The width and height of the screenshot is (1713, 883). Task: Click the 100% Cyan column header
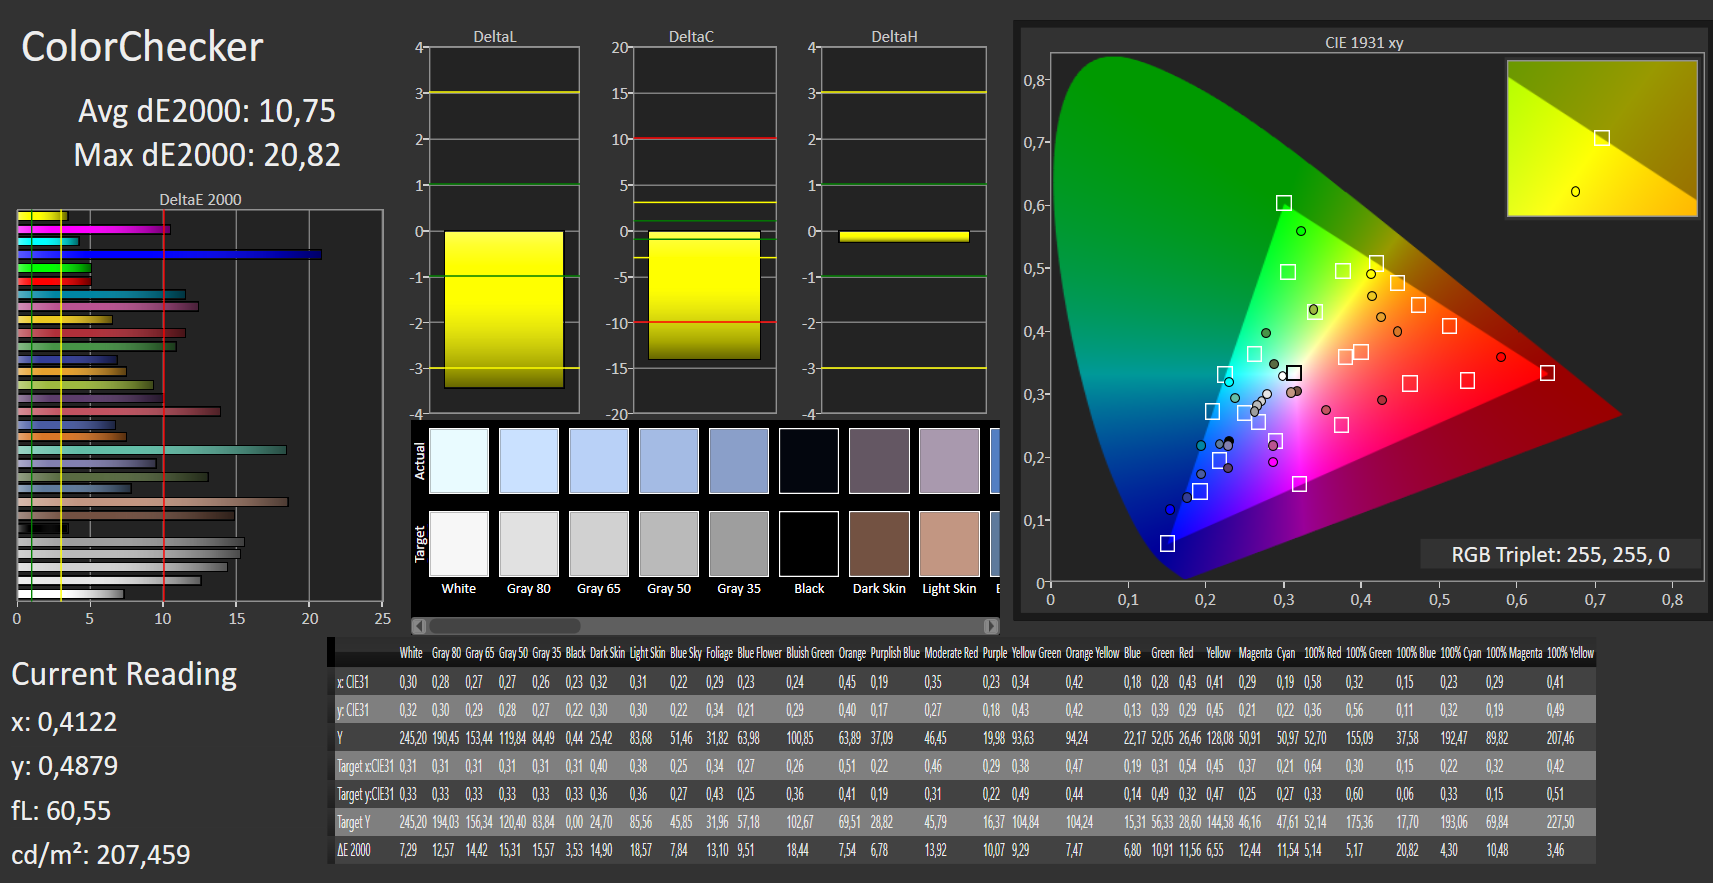click(1460, 653)
